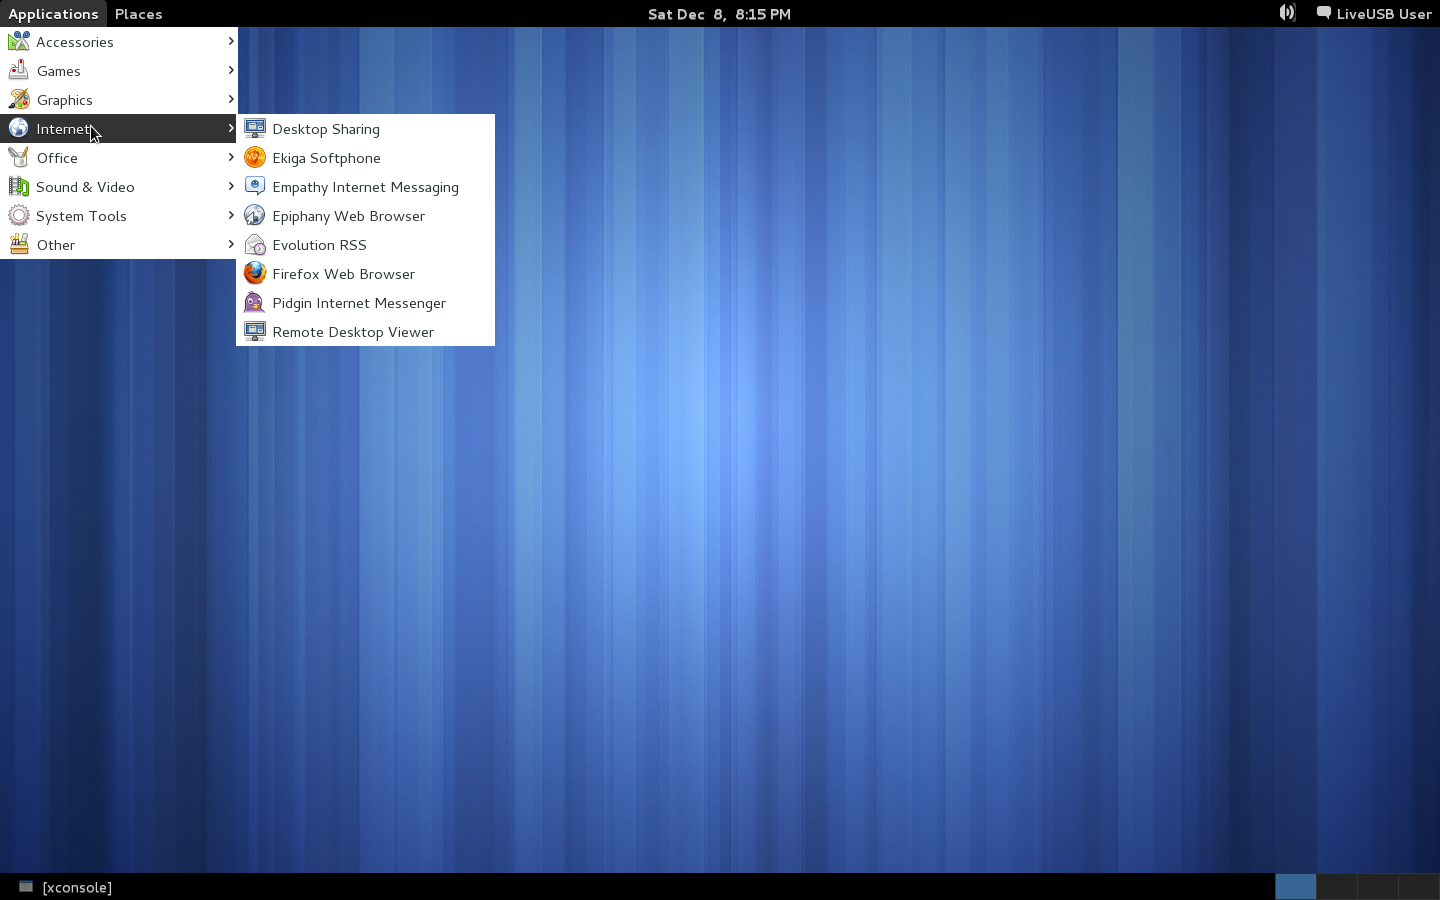Click the Accessories category icon
Screen dimensions: 1440x900
point(19,41)
